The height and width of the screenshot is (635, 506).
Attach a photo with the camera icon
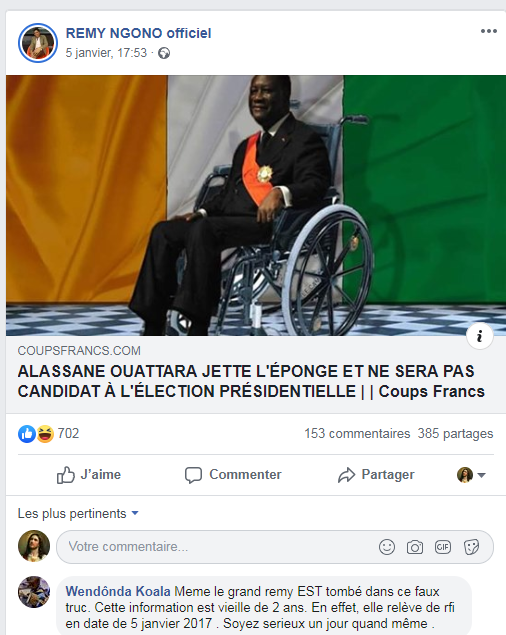click(x=415, y=547)
